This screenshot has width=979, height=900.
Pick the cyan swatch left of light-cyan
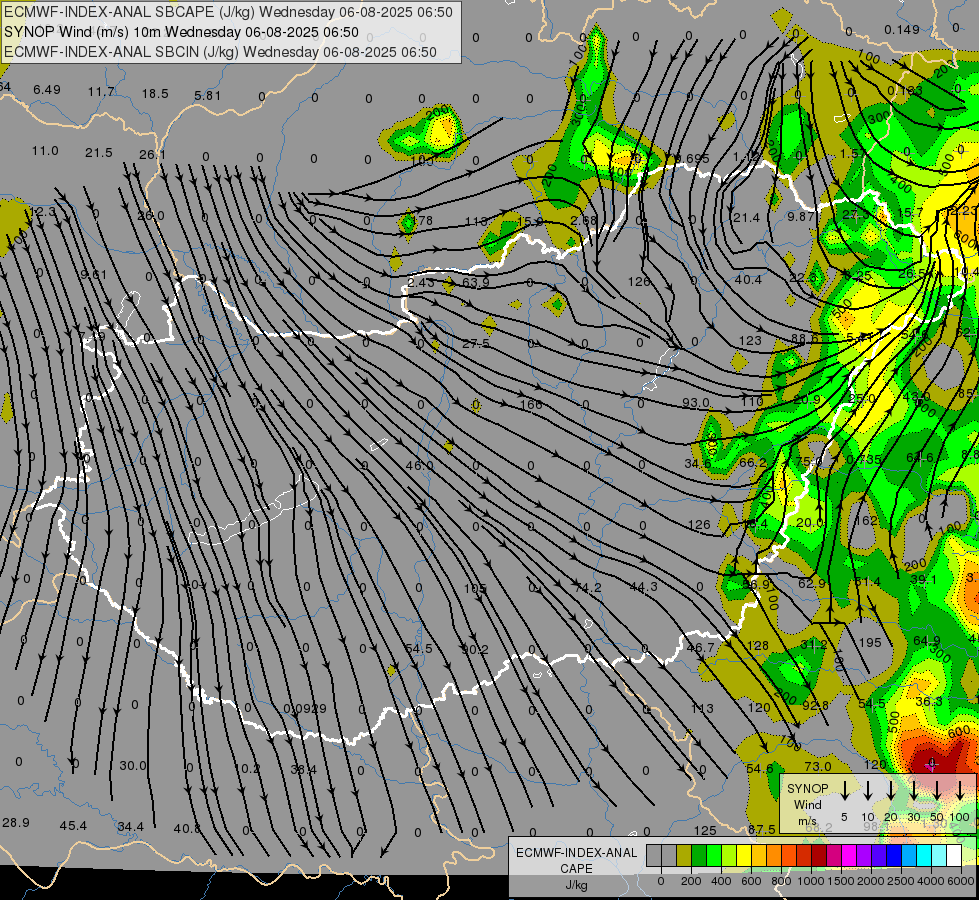(923, 856)
